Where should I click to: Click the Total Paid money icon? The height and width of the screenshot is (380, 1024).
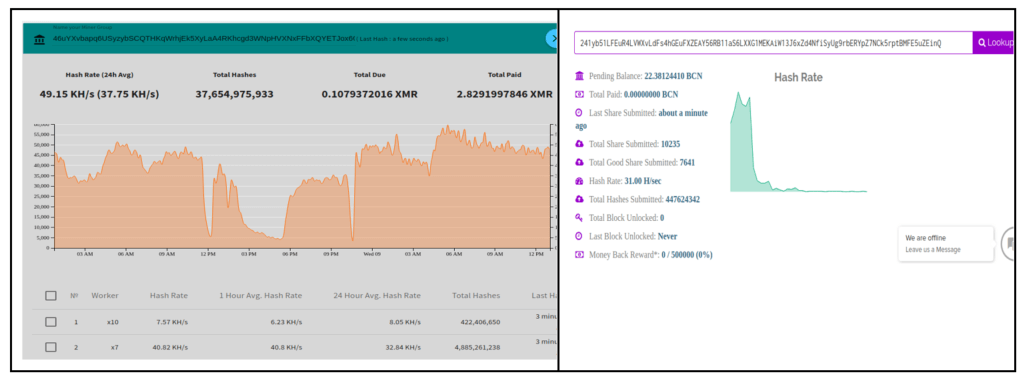point(579,94)
